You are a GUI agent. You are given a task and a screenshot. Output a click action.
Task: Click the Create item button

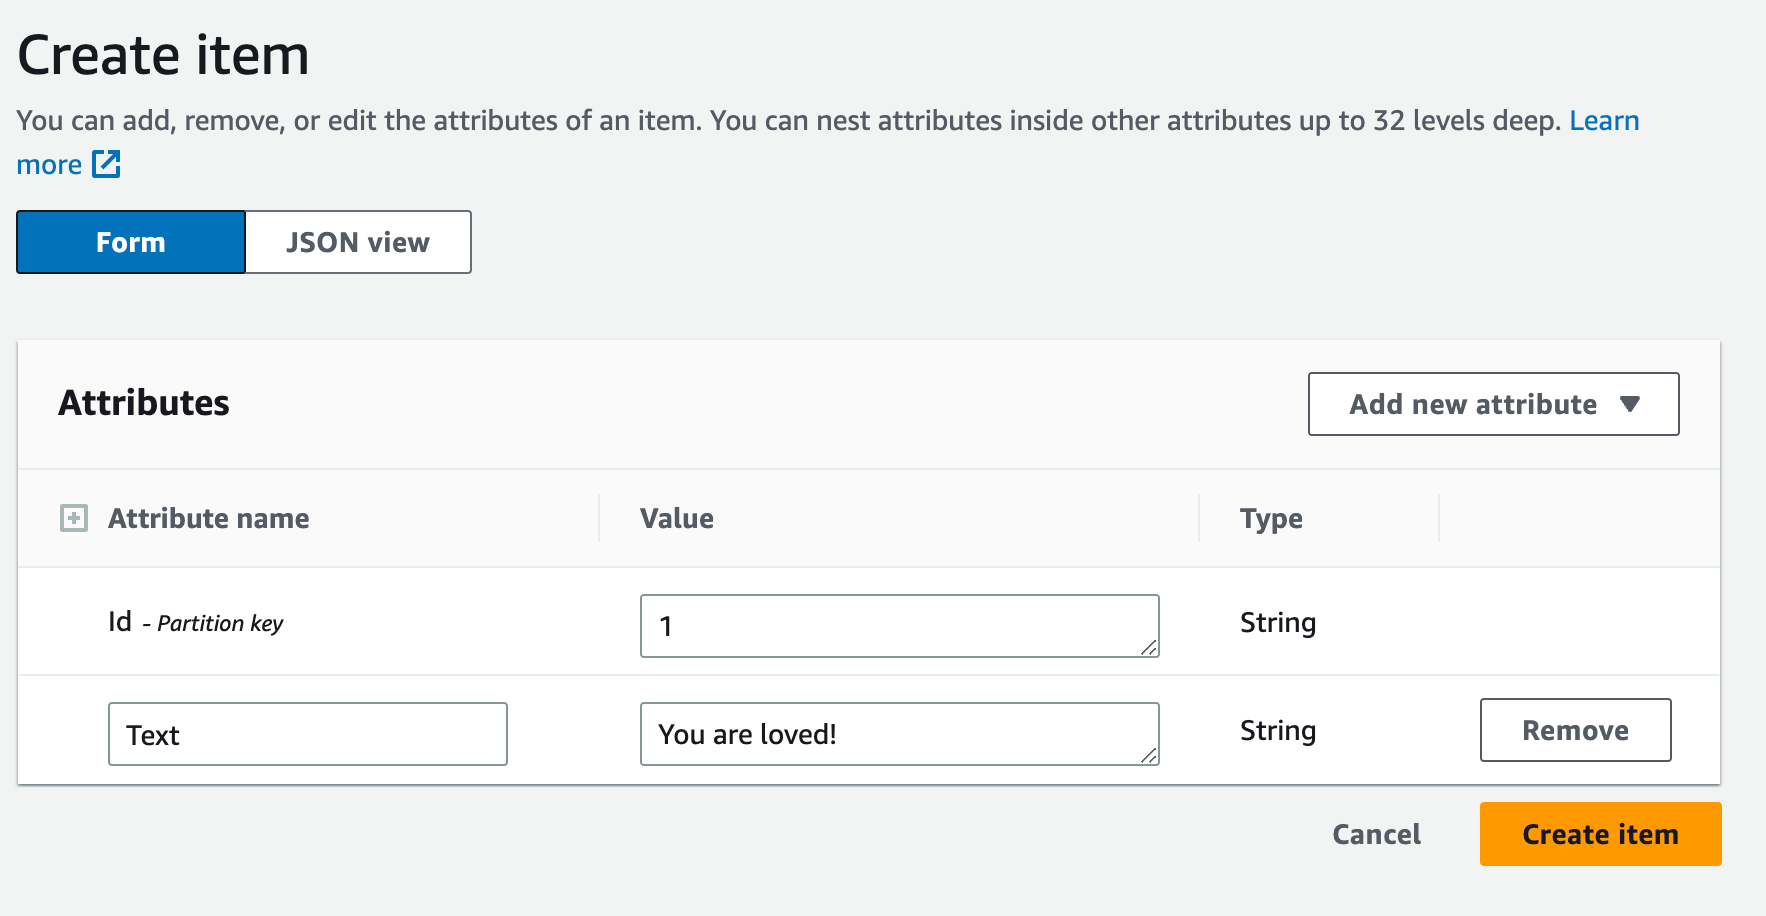1600,834
